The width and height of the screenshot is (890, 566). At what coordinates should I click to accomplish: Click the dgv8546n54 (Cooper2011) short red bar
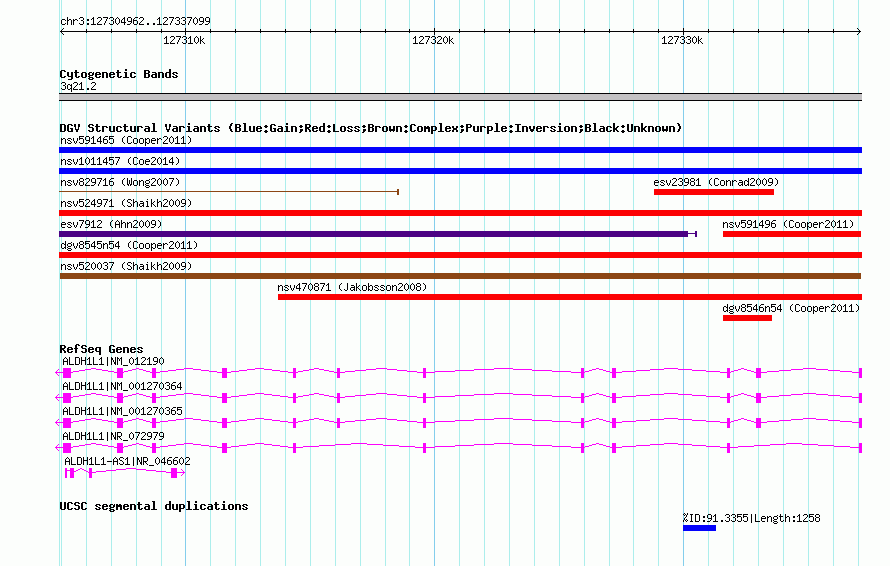point(747,318)
